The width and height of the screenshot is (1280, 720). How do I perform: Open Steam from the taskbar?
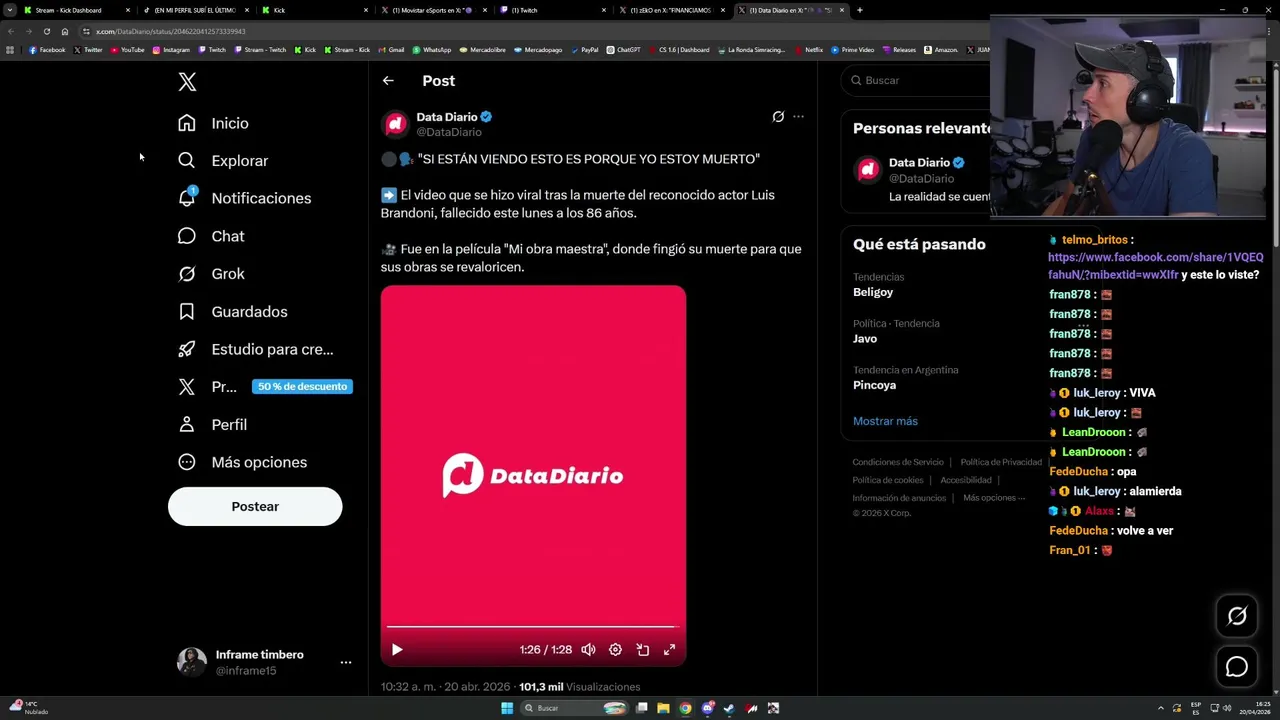pos(729,708)
